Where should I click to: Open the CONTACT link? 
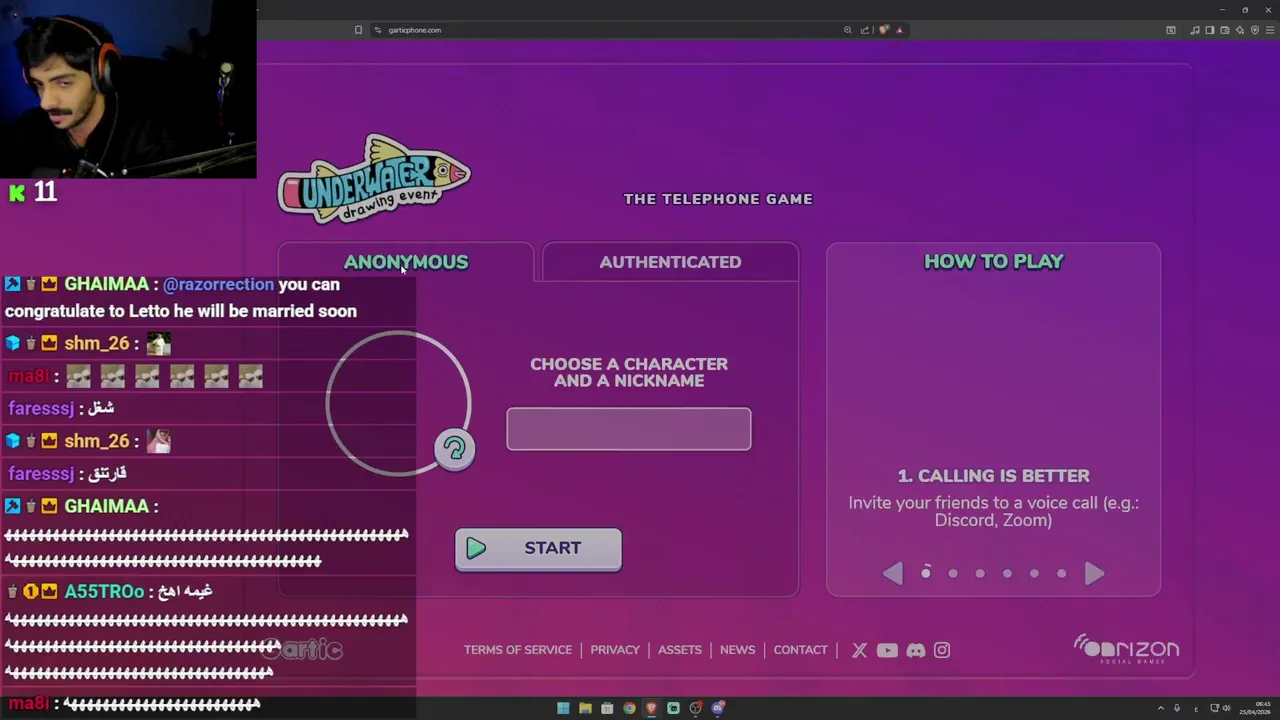pos(801,650)
